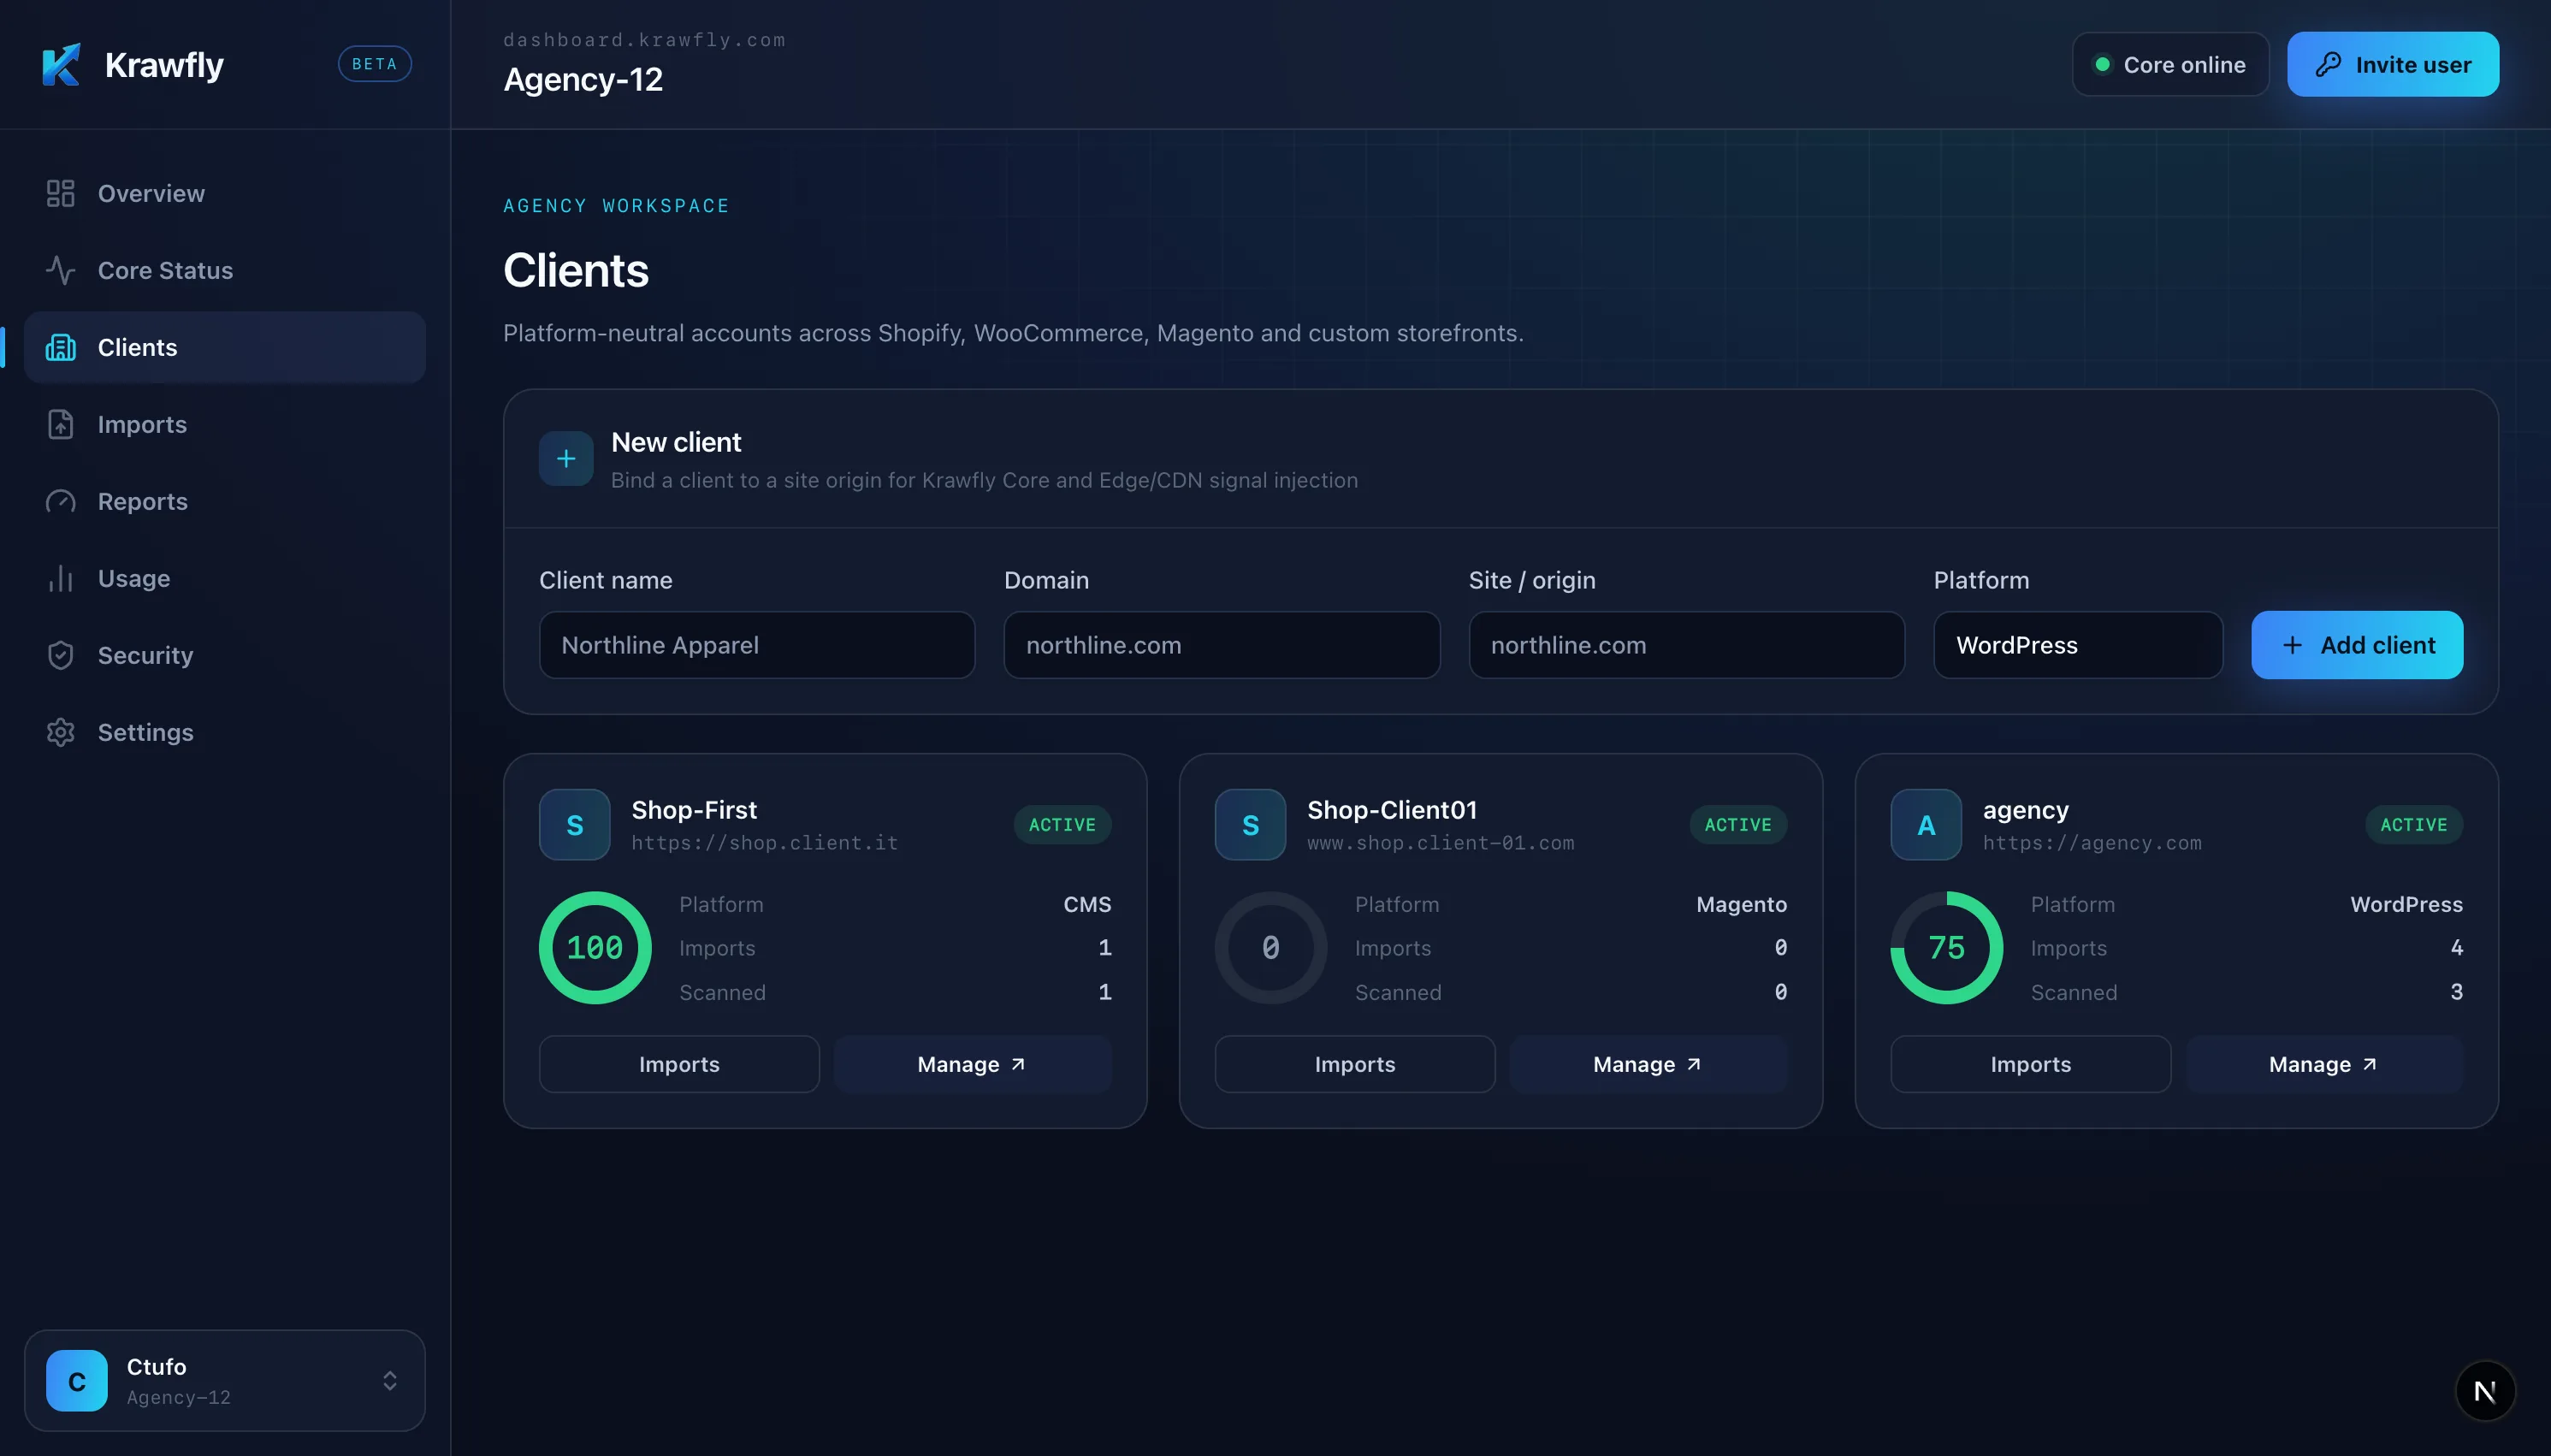Open Security label in sidebar
Screen dimensions: 2551x1456
click(x=145, y=655)
